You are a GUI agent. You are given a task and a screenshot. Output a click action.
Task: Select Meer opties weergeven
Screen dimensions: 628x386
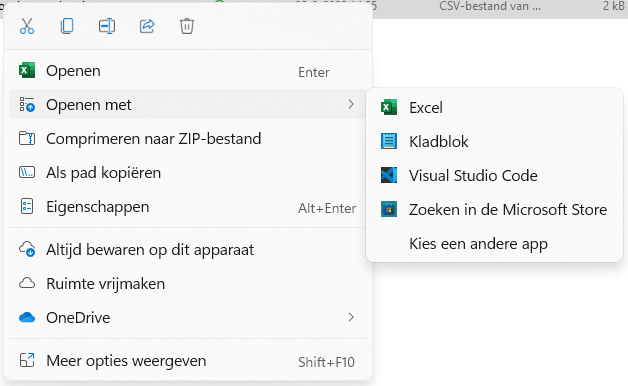(187, 361)
